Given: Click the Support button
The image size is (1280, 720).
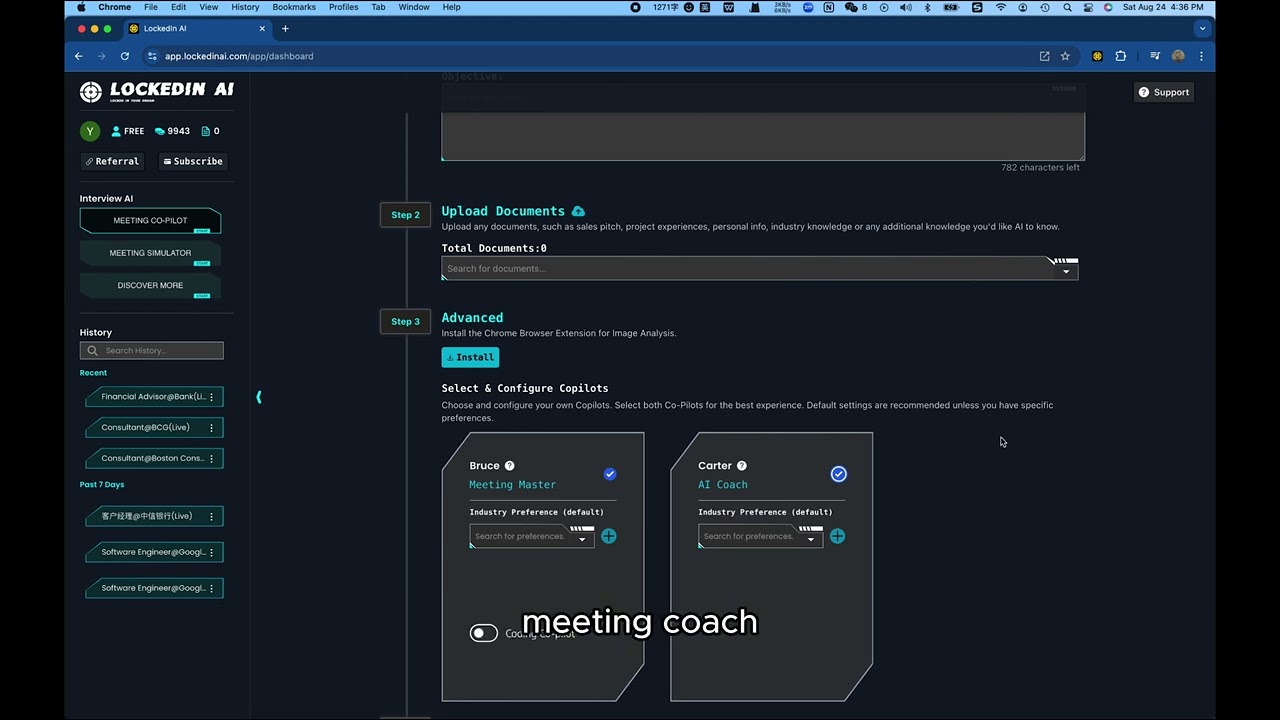Looking at the screenshot, I should (x=1164, y=92).
